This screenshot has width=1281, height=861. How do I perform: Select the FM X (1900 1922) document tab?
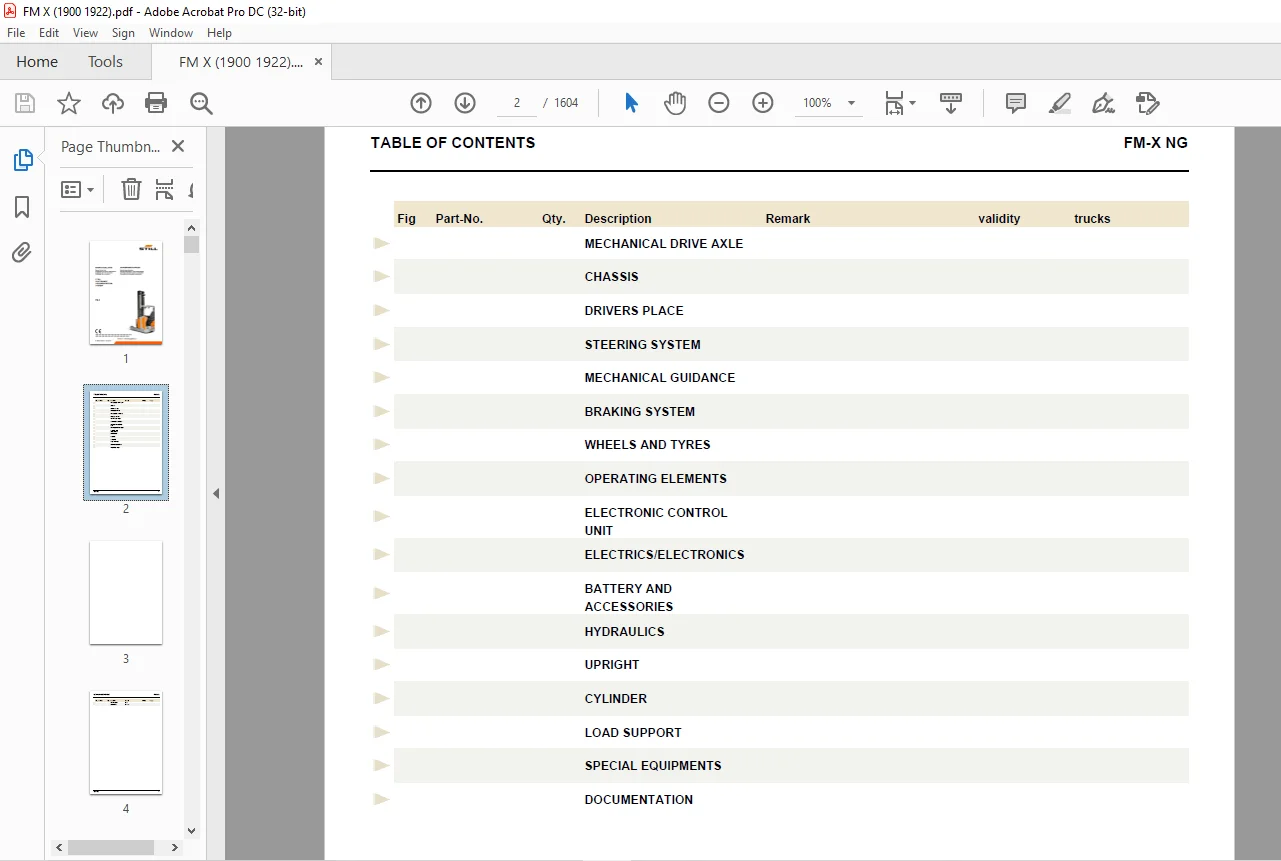pyautogui.click(x=241, y=62)
